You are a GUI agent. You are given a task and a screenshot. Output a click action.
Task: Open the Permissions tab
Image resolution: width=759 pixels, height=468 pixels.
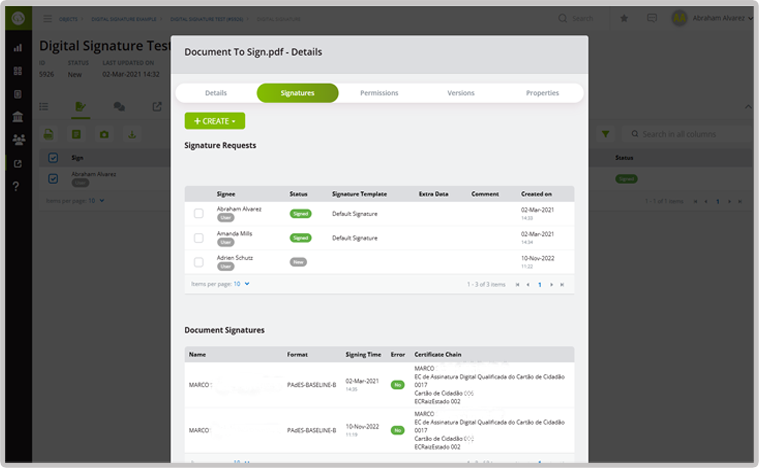(x=379, y=93)
